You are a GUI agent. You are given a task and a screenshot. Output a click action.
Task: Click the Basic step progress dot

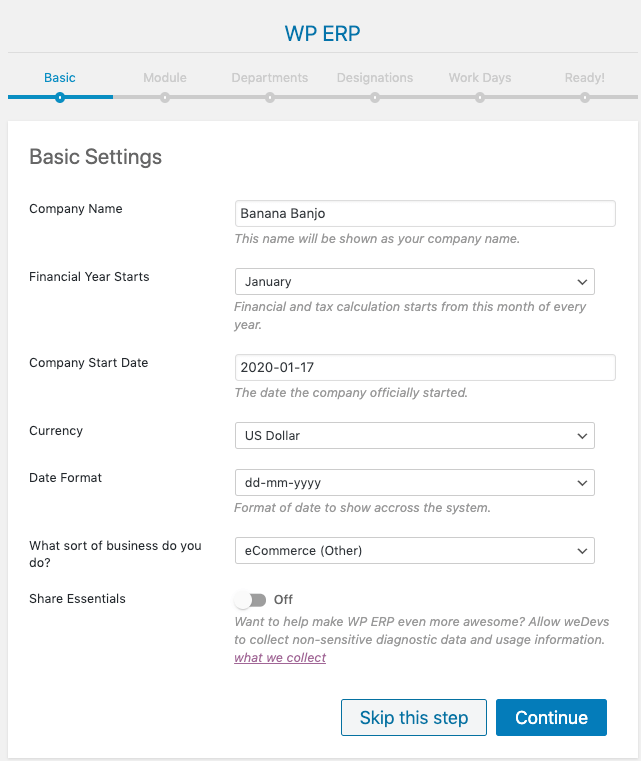pos(60,98)
